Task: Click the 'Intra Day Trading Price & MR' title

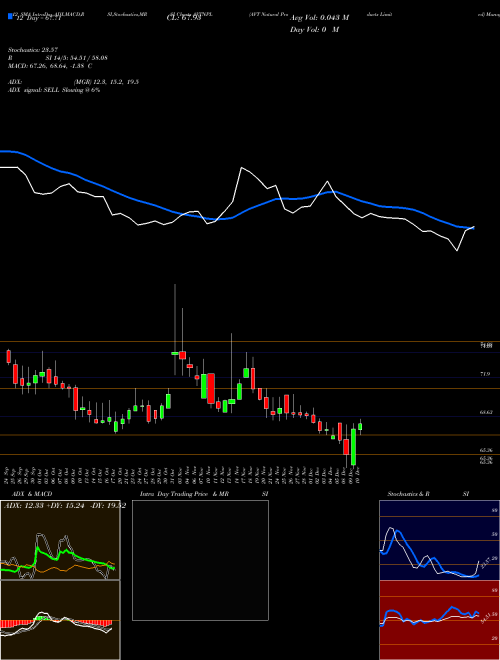Action: (x=184, y=494)
